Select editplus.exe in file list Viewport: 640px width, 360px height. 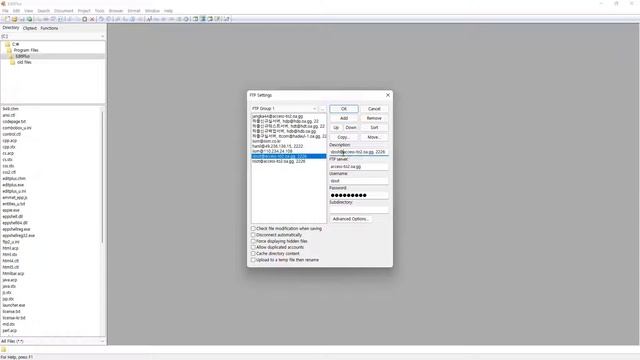coord(13,185)
